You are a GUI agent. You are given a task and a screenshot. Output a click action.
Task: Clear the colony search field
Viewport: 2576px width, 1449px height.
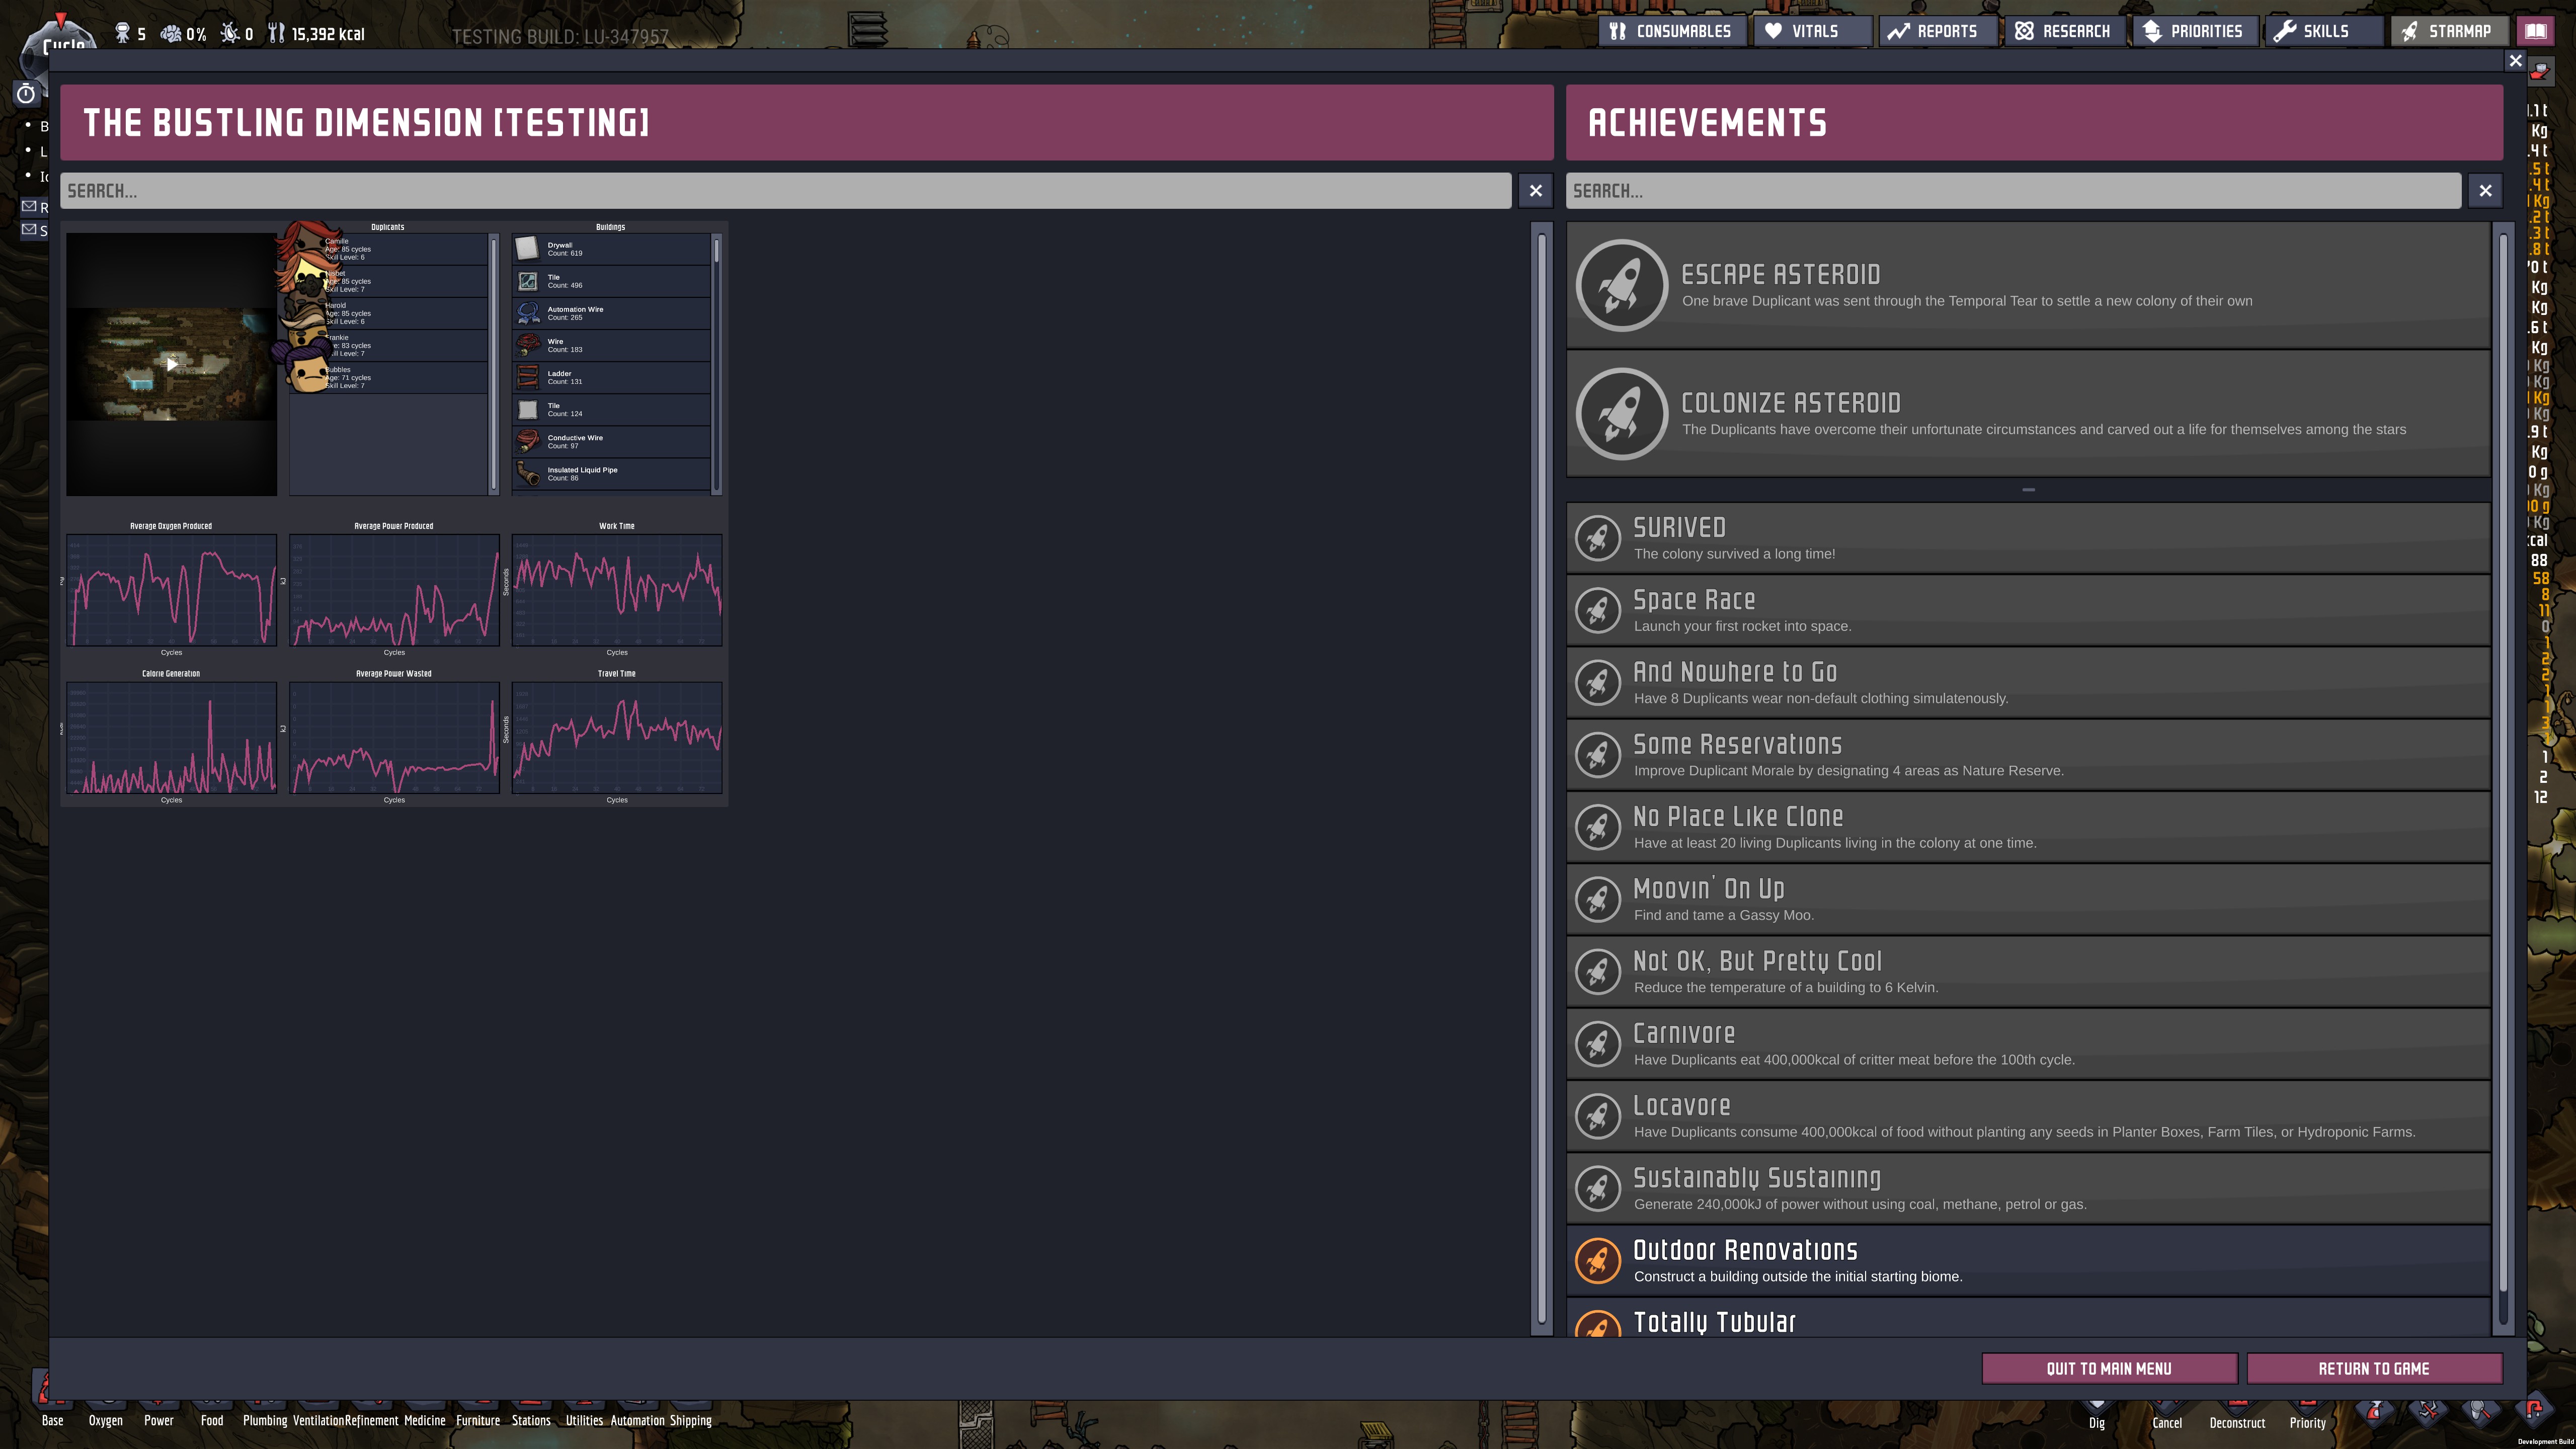click(1535, 191)
